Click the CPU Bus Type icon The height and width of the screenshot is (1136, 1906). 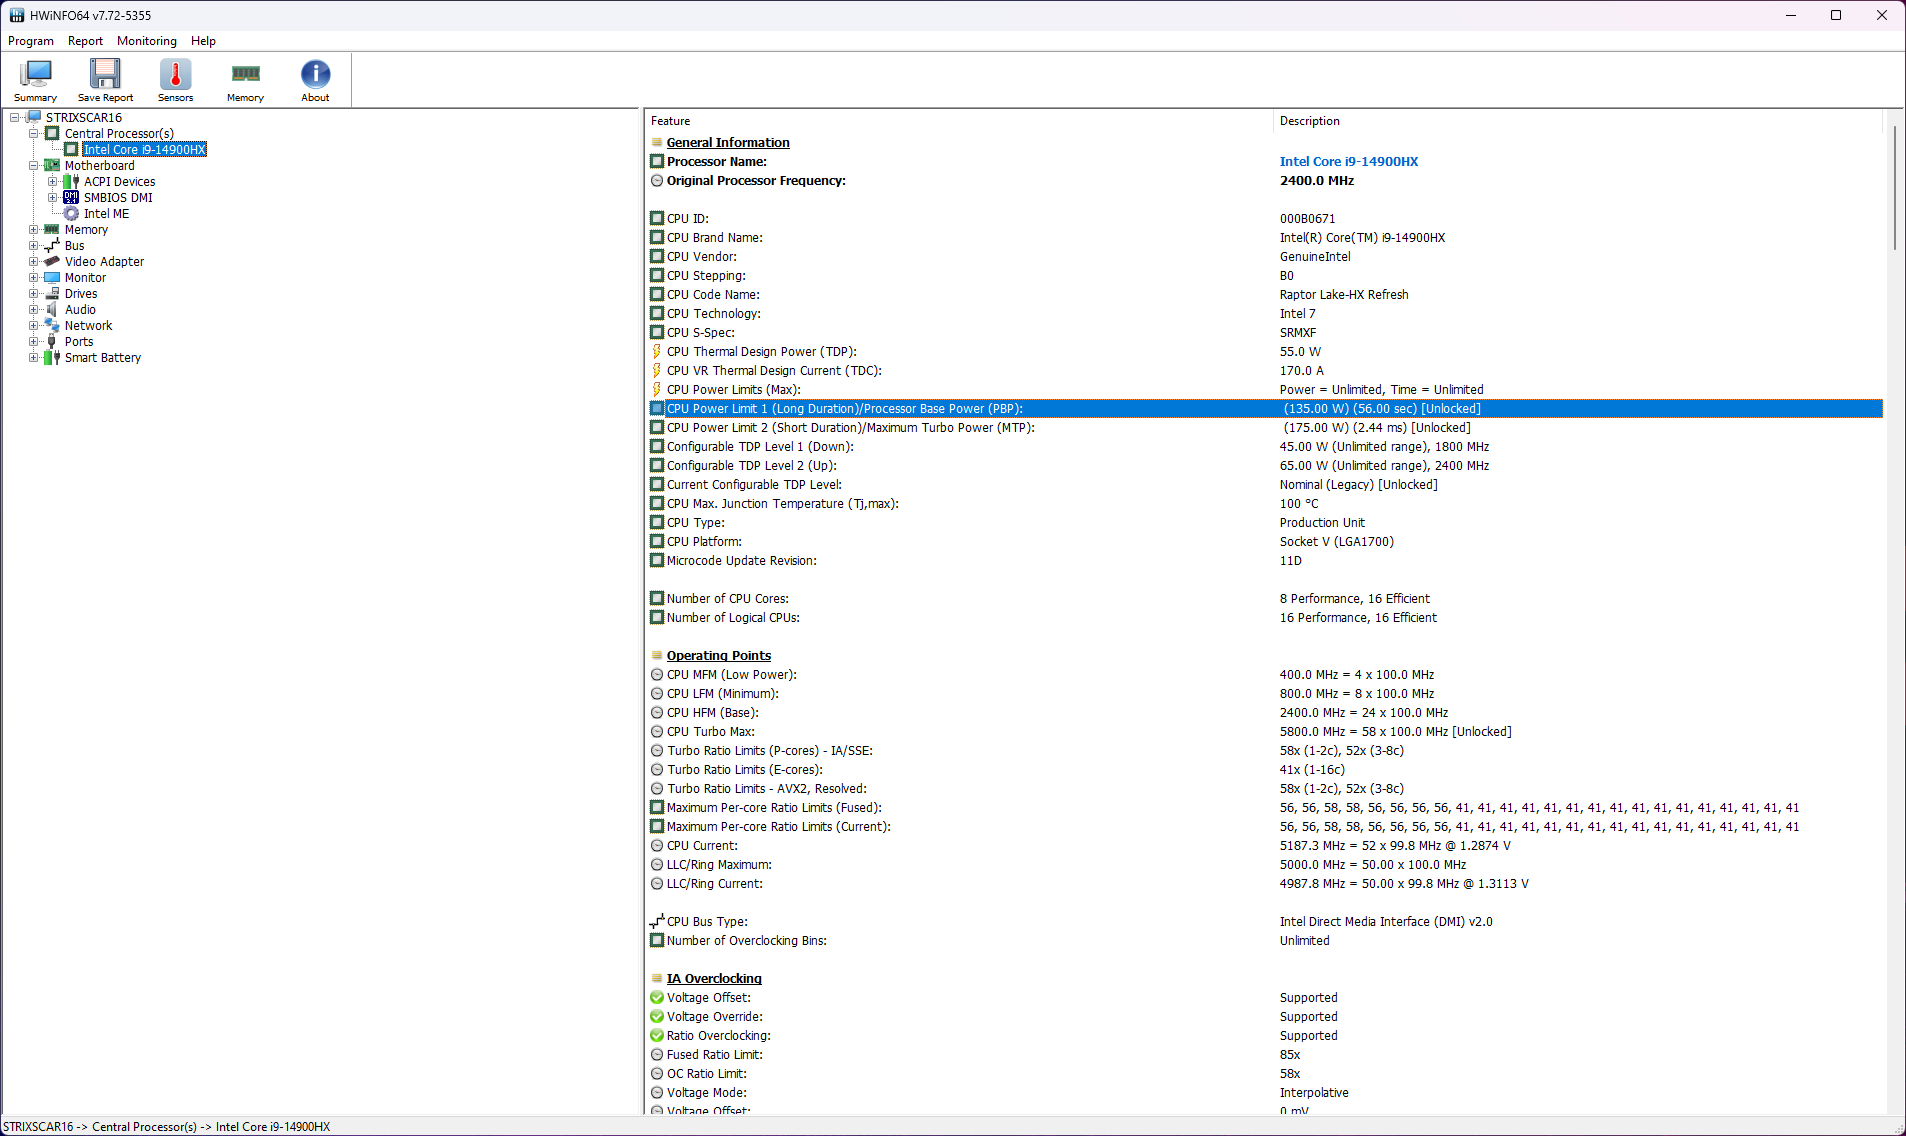657,921
